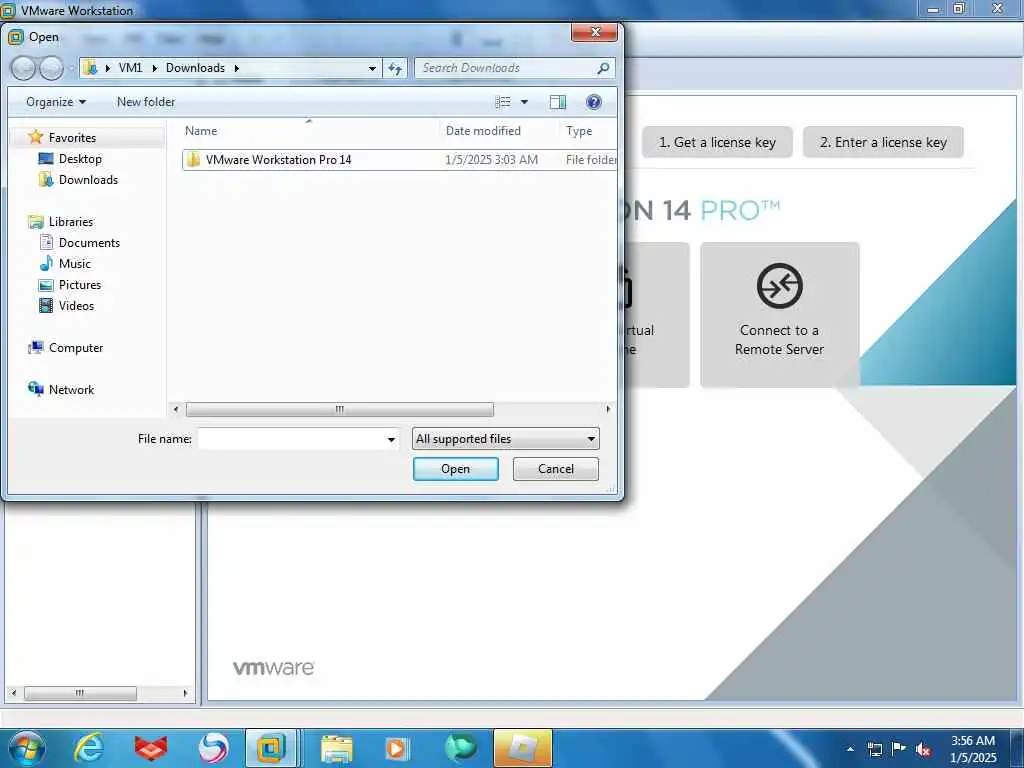Click the Forward navigation arrow in Open dialog
This screenshot has height=768, width=1024.
[x=52, y=68]
